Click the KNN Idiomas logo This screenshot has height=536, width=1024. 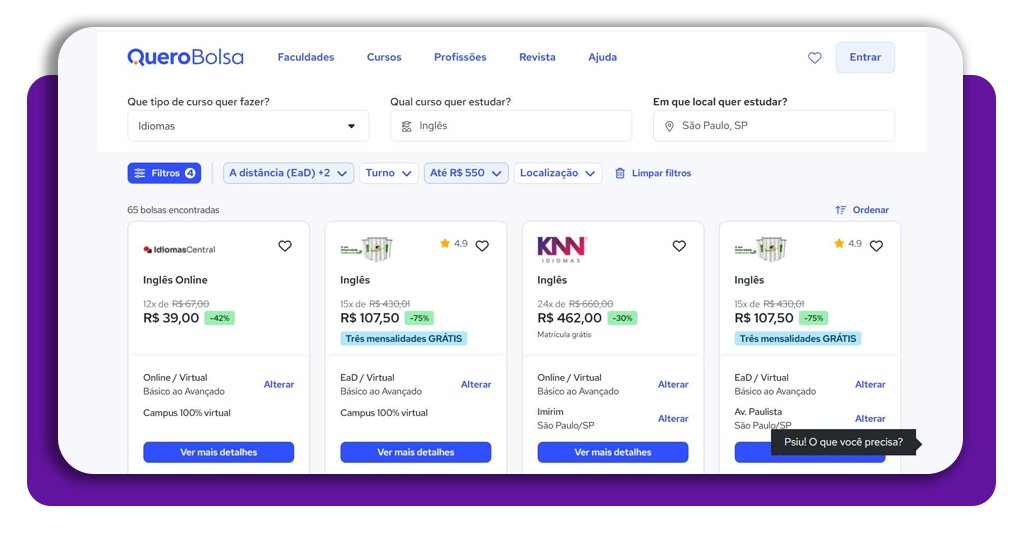[561, 248]
